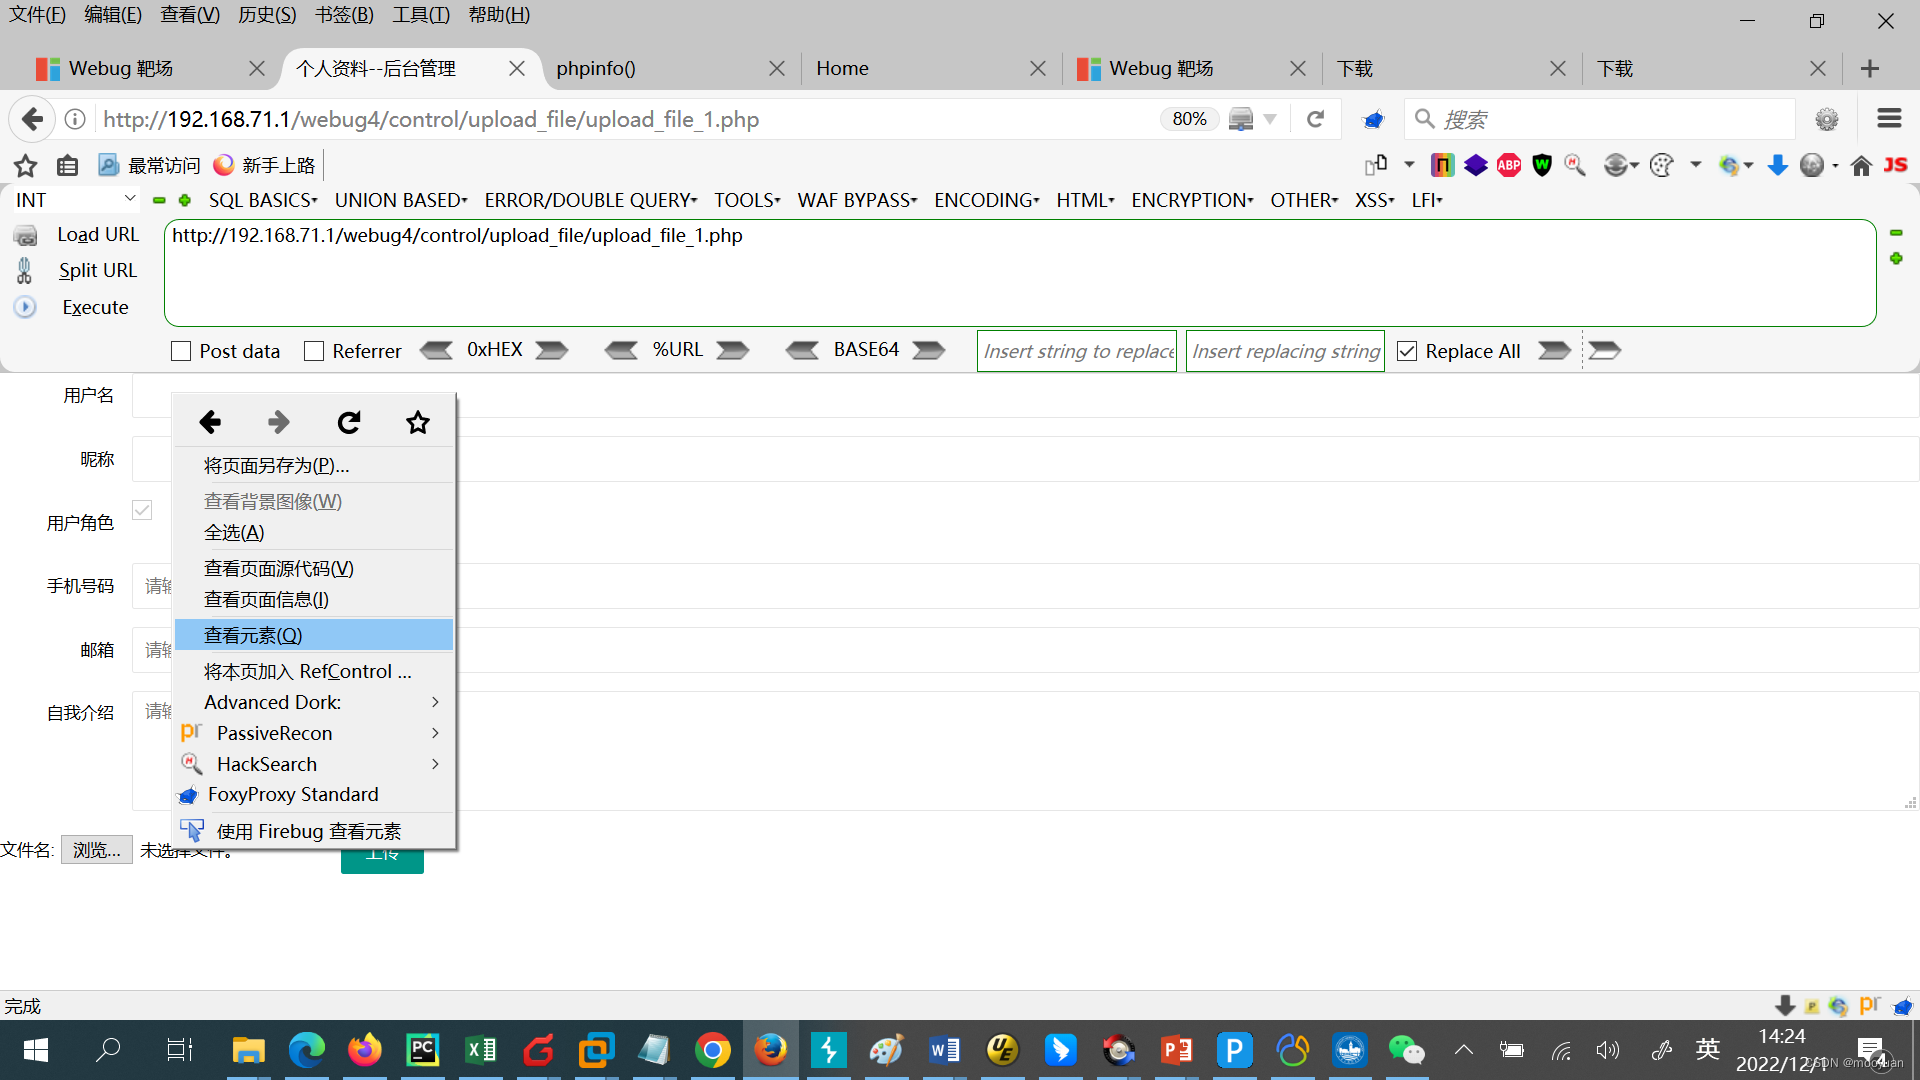The height and width of the screenshot is (1080, 1920).
Task: Click the context menu reload icon
Action: click(x=348, y=423)
